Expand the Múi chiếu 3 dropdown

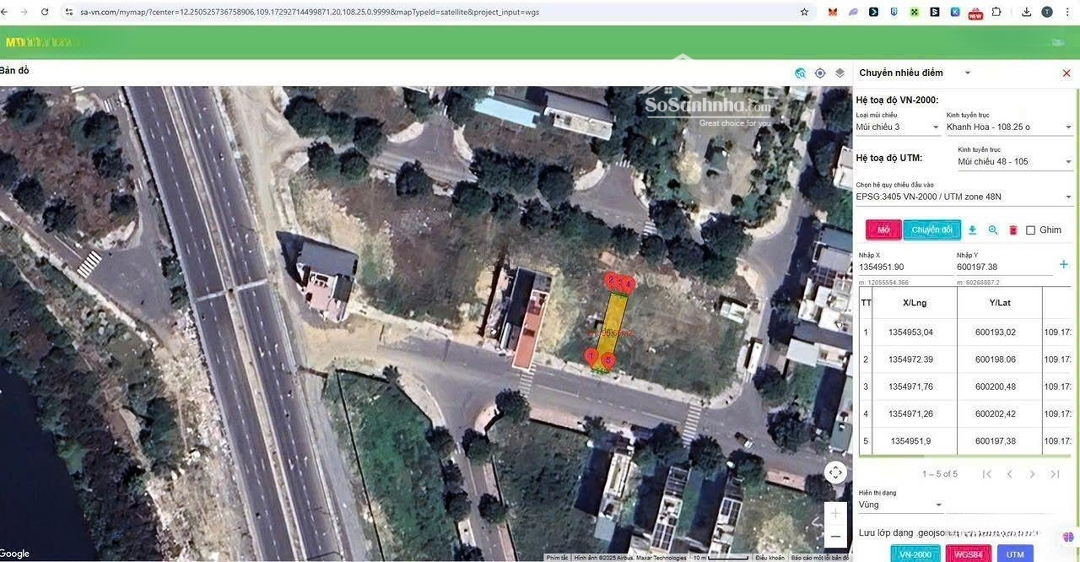point(897,128)
